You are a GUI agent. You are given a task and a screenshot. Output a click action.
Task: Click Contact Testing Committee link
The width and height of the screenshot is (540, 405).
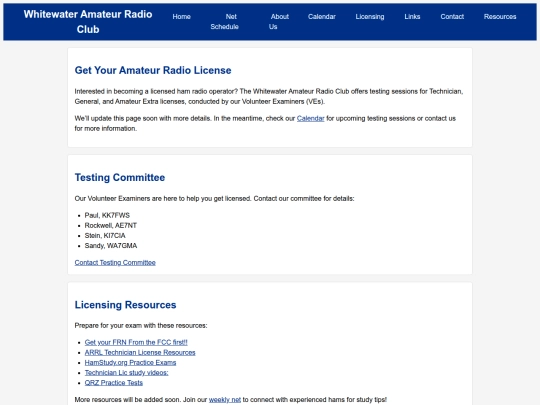115,262
